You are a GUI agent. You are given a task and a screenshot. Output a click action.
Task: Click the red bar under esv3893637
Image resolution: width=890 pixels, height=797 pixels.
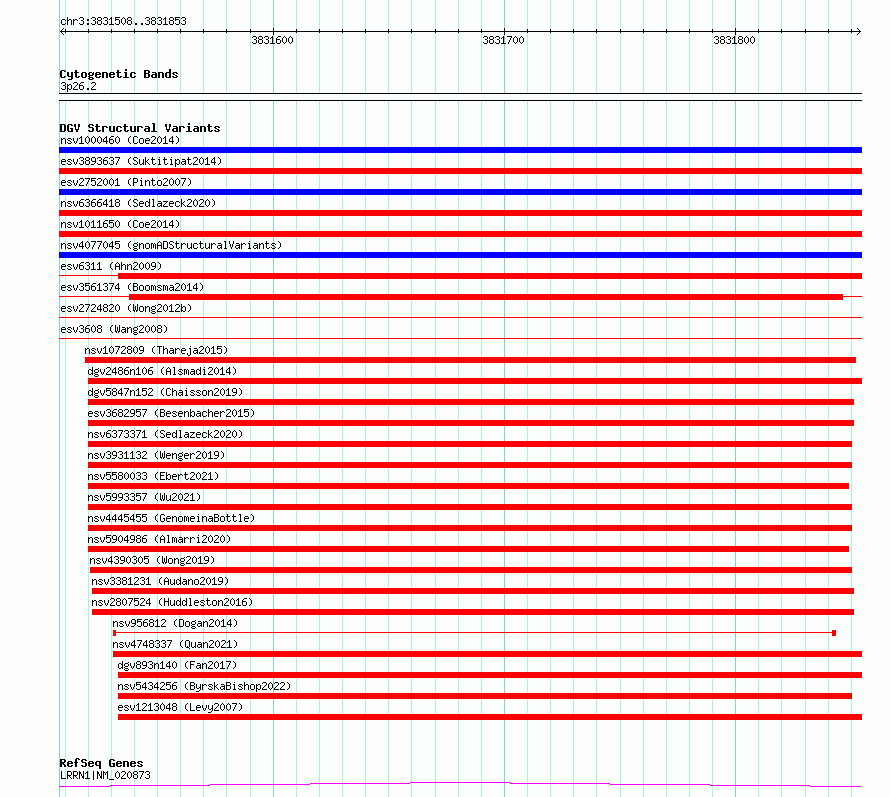[460, 171]
